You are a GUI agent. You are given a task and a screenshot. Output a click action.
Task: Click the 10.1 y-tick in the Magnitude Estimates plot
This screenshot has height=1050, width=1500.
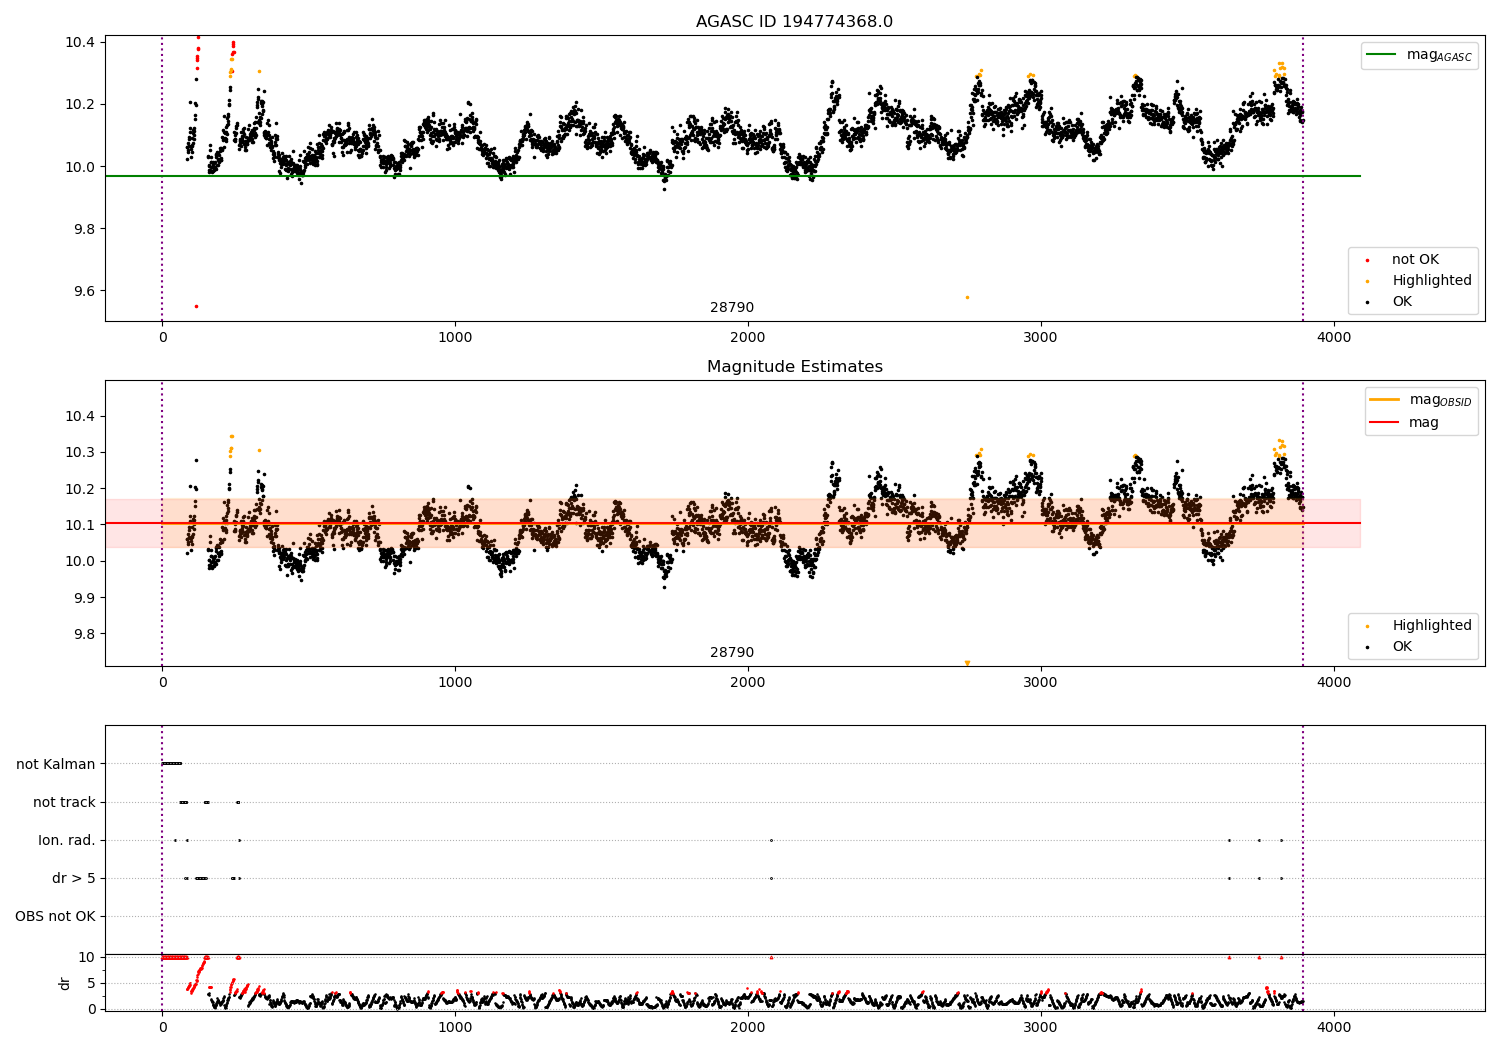pyautogui.click(x=80, y=525)
